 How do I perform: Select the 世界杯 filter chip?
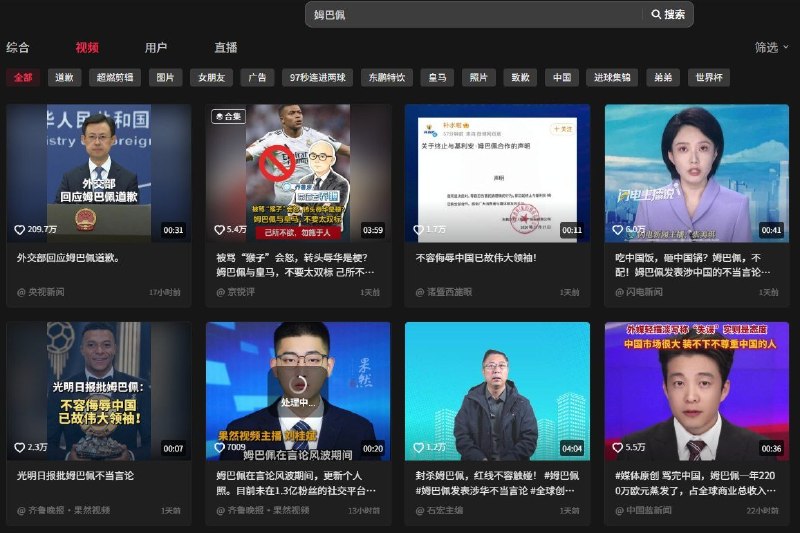tap(709, 78)
